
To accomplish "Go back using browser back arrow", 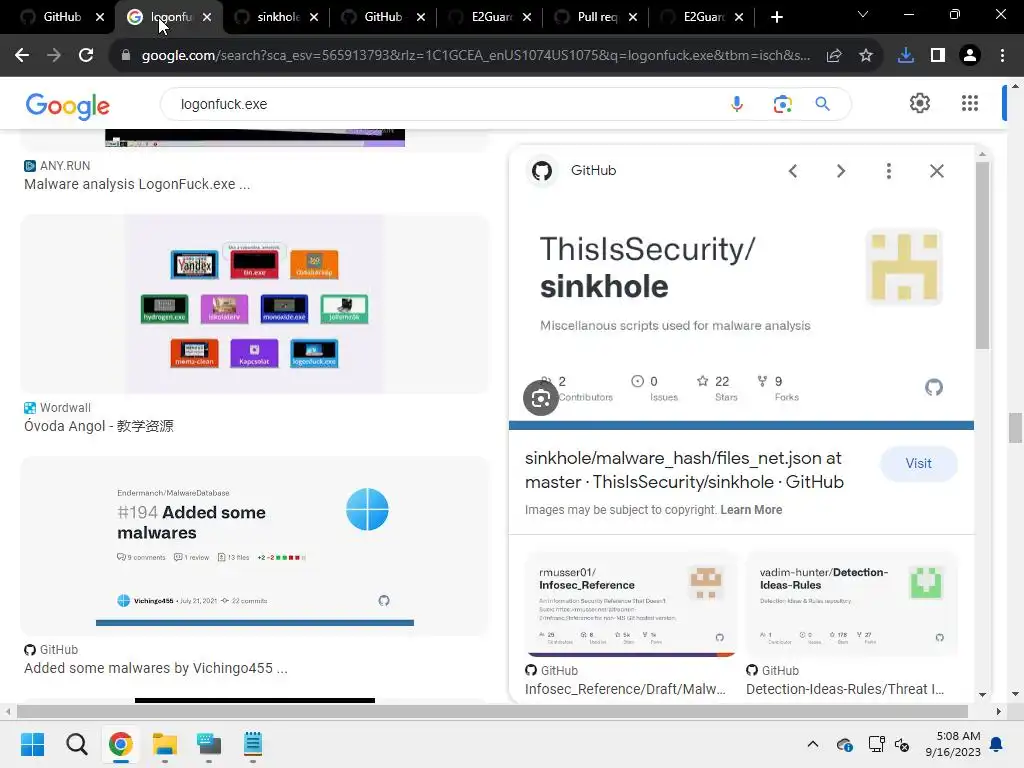I will [x=22, y=56].
